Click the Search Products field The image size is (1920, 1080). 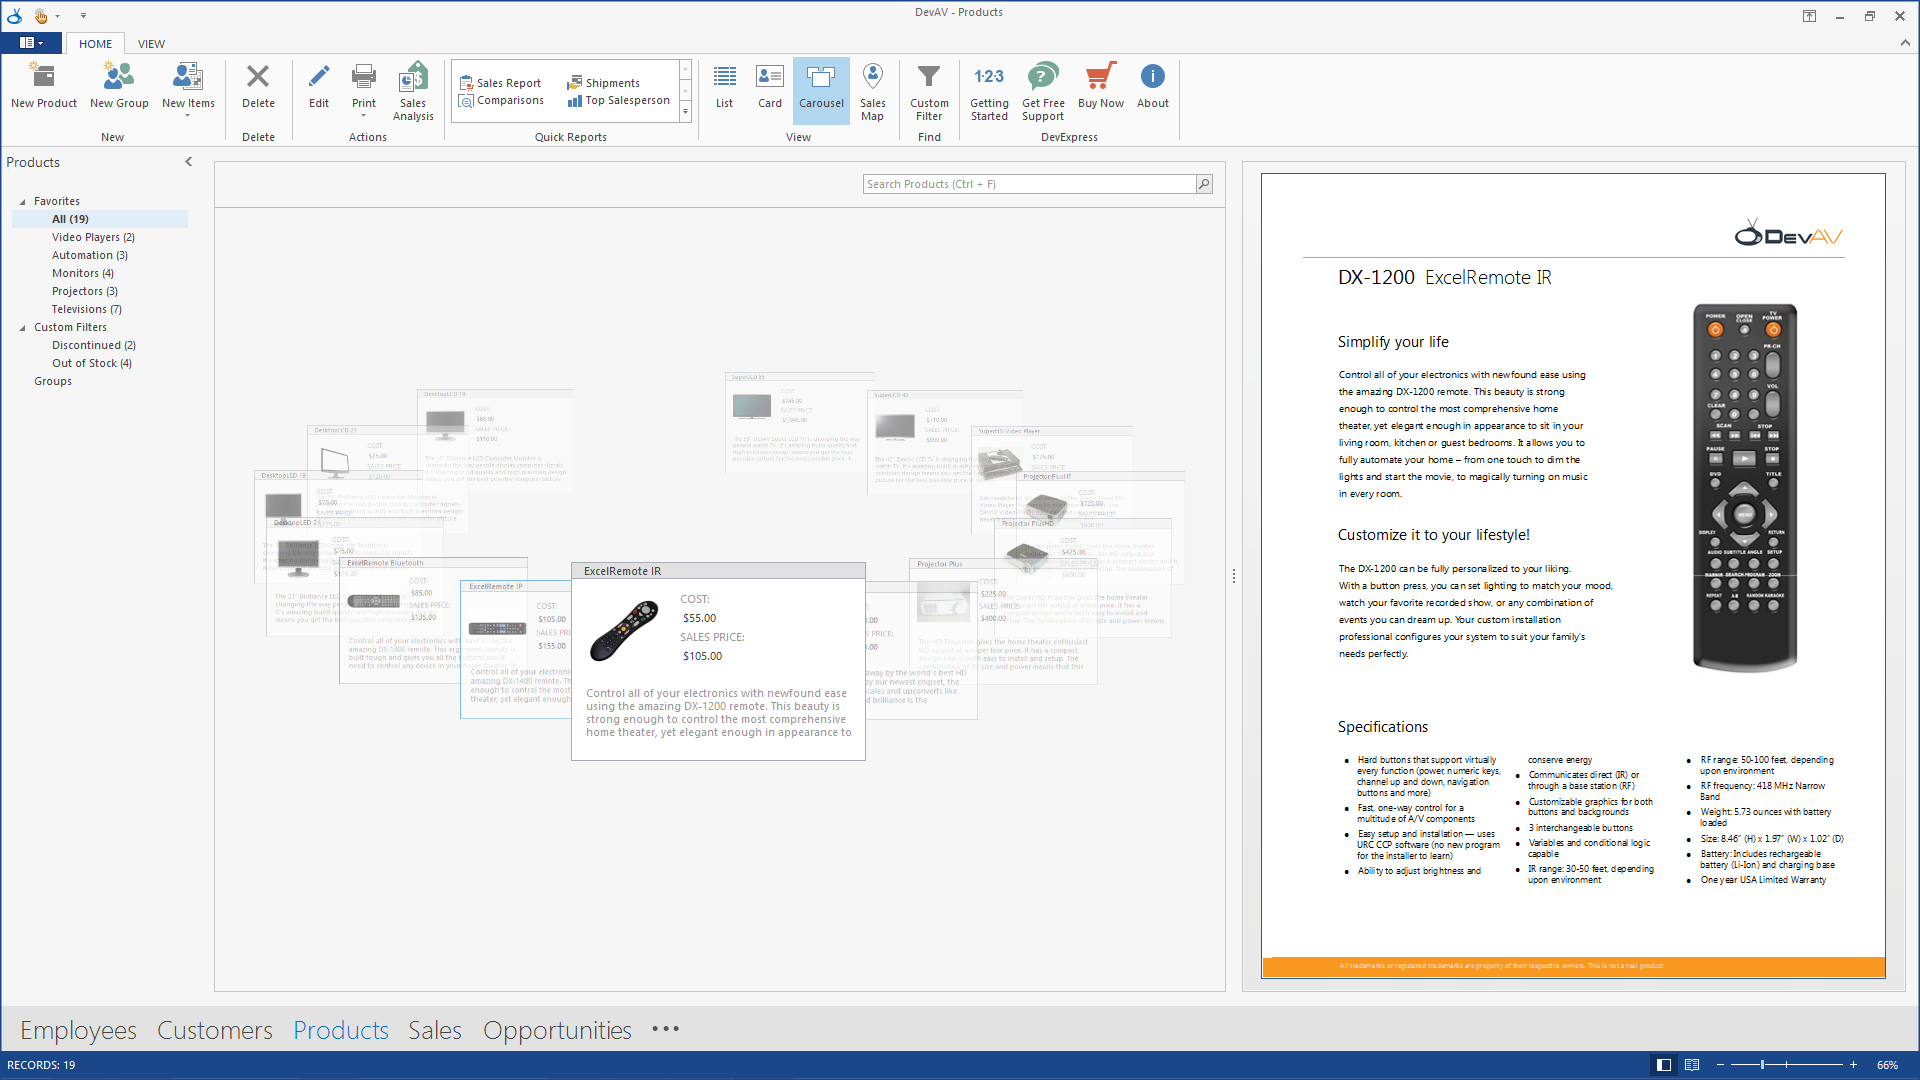[1028, 184]
